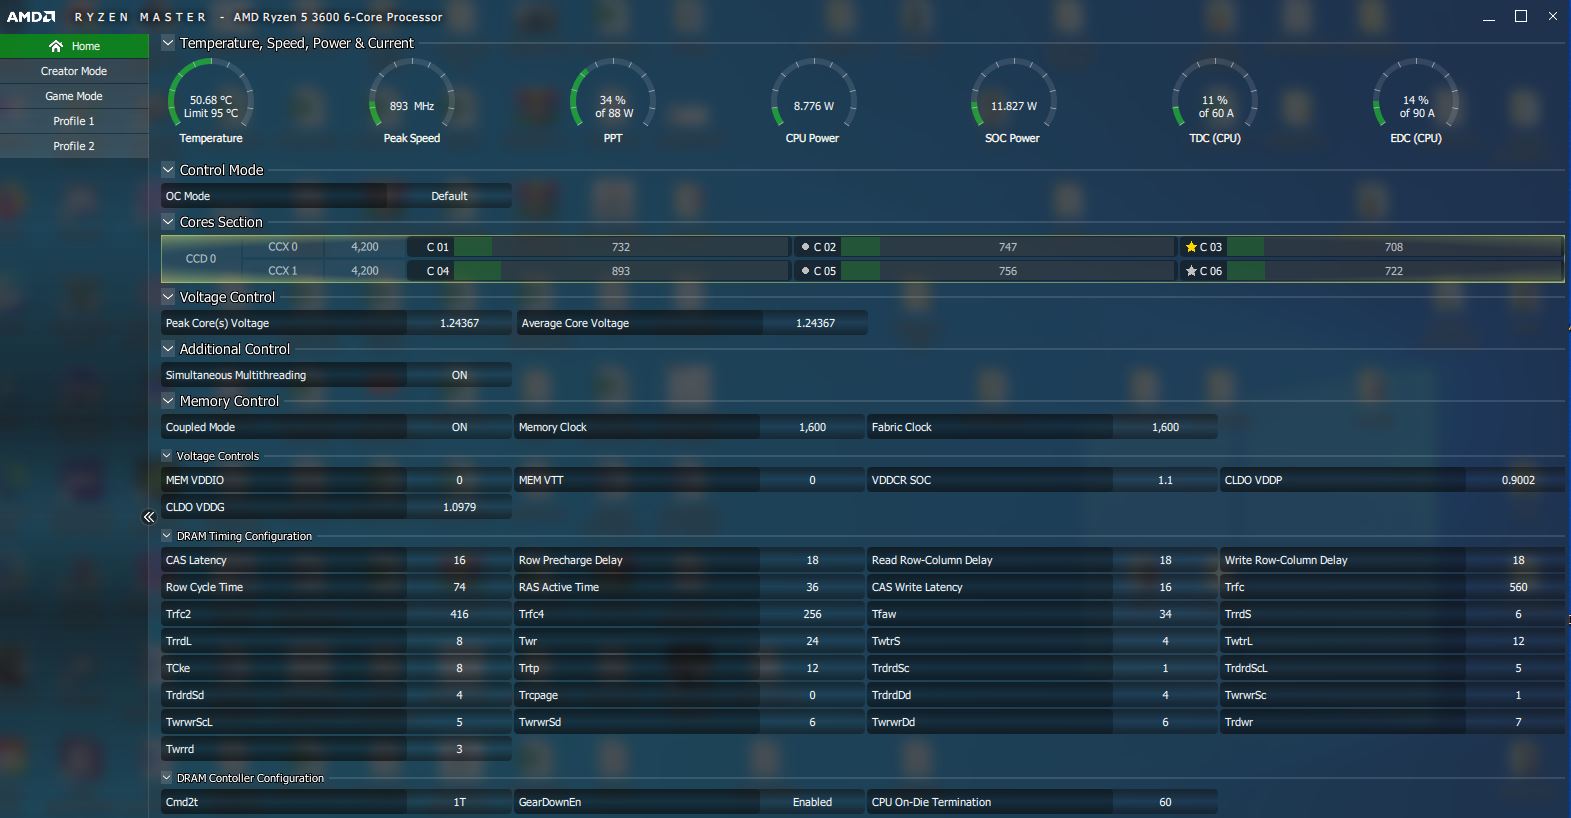Switch to Creator Mode
Image resolution: width=1571 pixels, height=818 pixels.
74,71
